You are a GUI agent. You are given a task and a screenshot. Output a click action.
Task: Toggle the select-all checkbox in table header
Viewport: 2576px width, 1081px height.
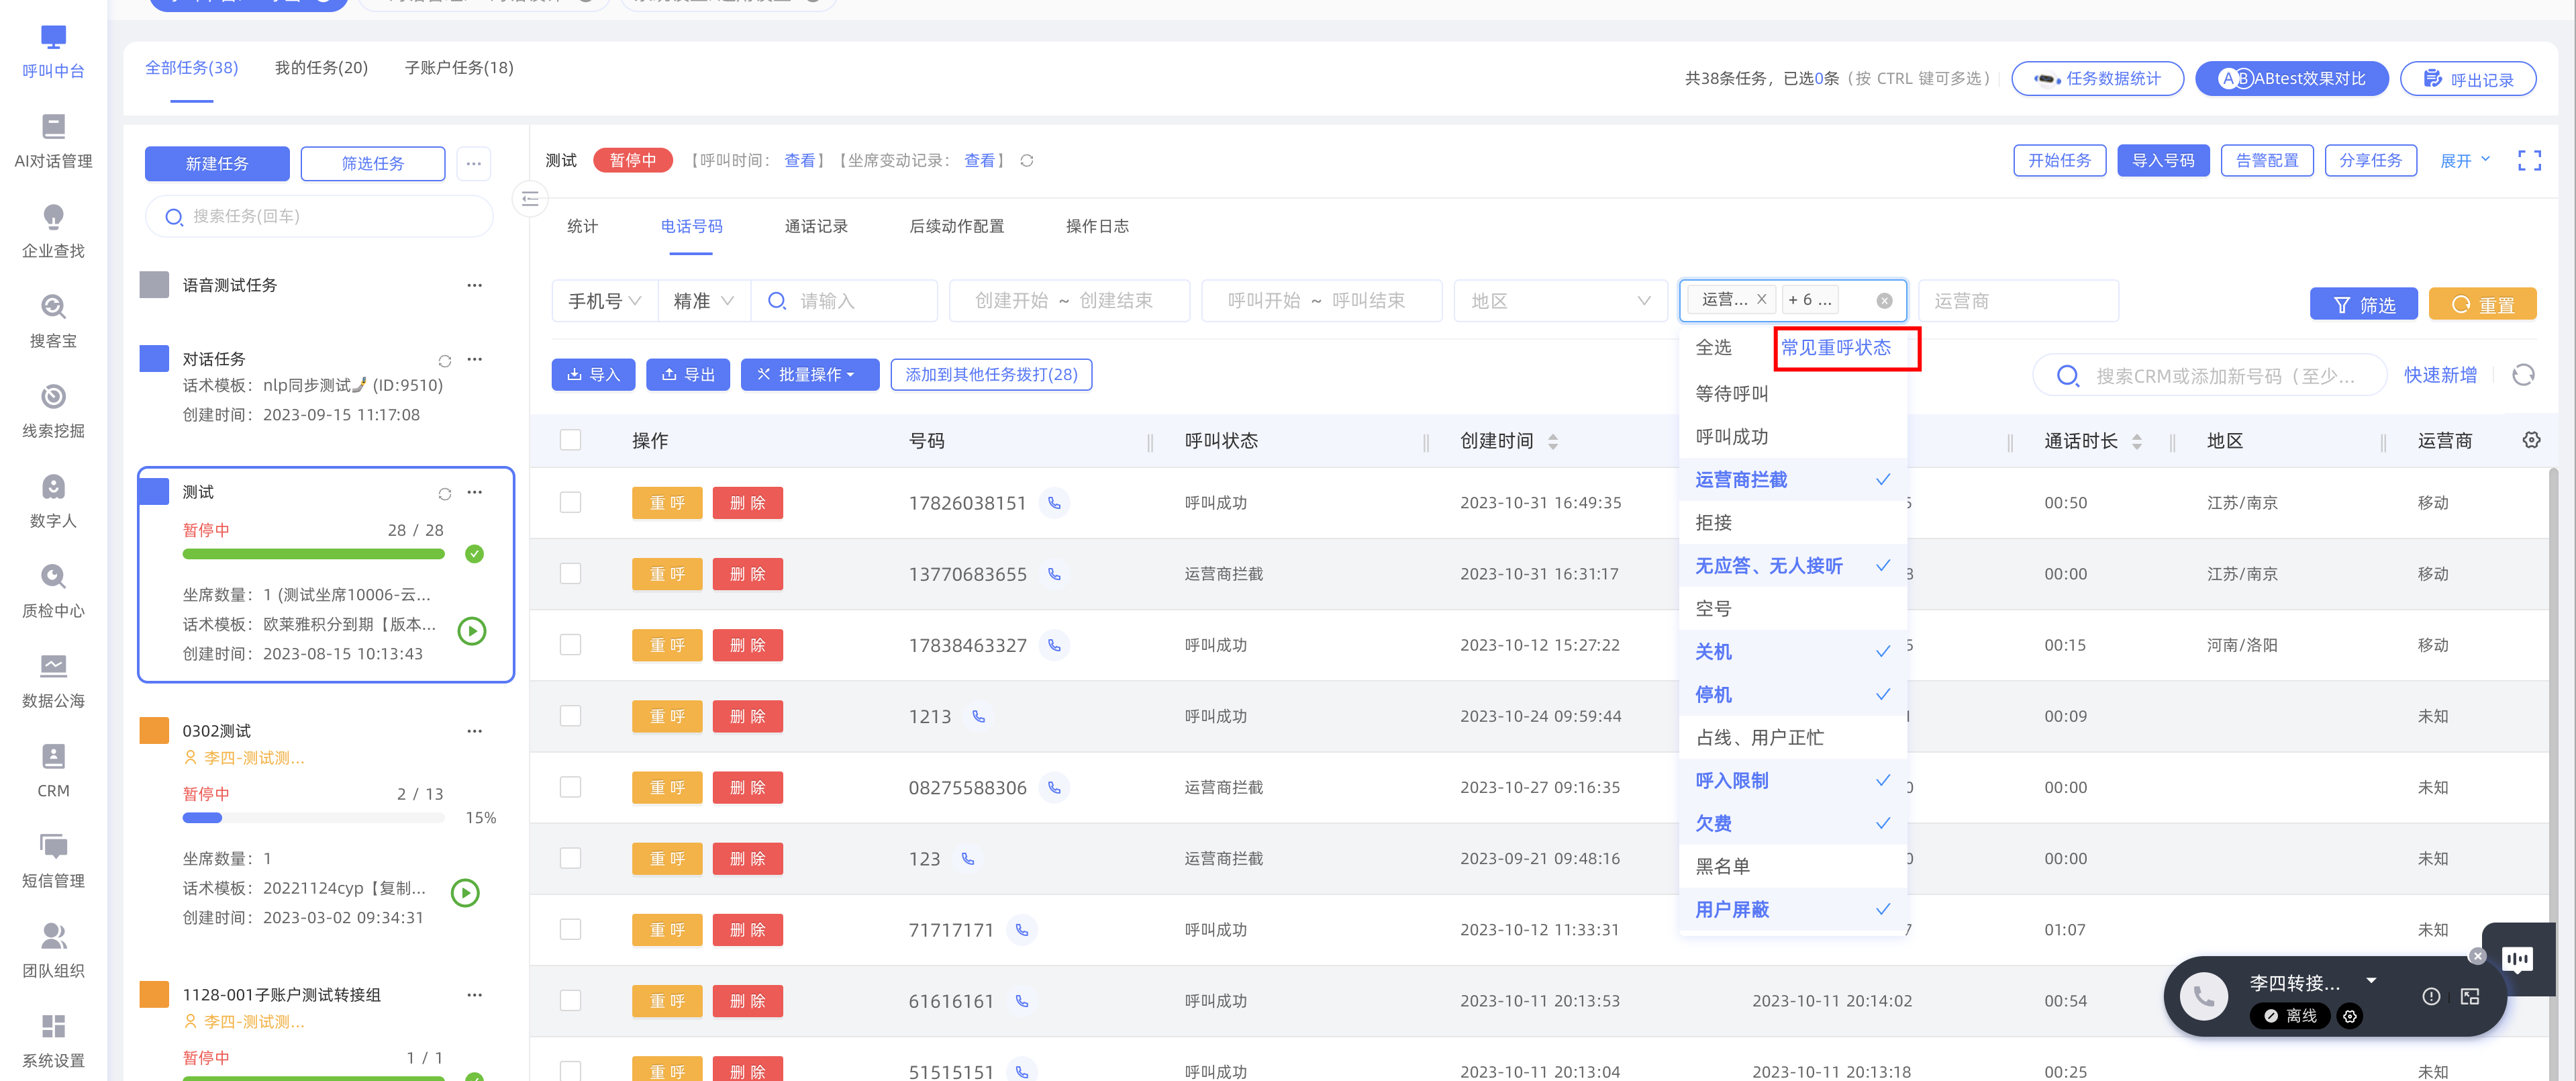point(570,440)
